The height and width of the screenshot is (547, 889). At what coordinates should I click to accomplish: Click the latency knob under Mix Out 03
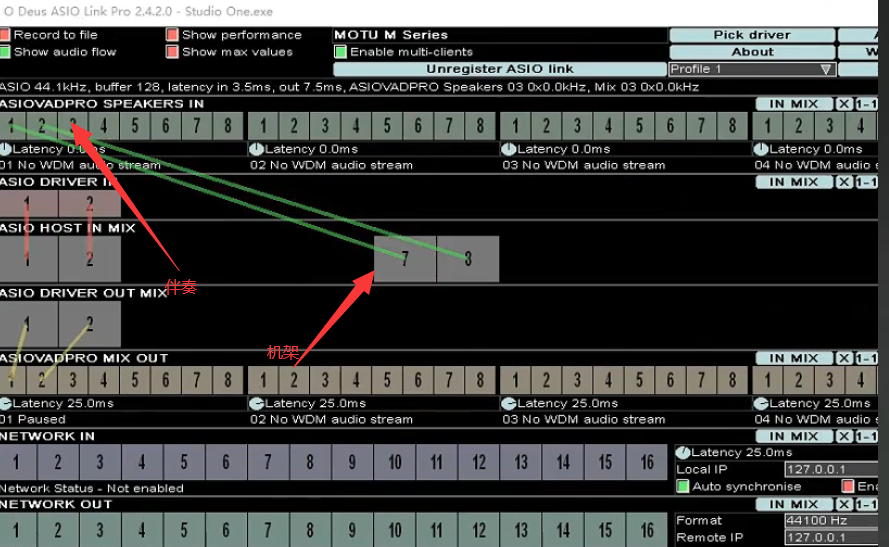coord(509,403)
